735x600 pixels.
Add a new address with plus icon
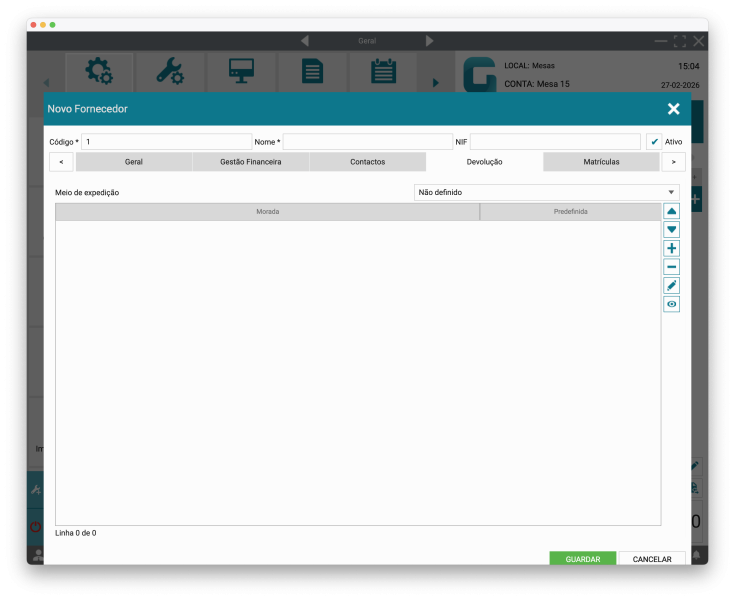(671, 248)
